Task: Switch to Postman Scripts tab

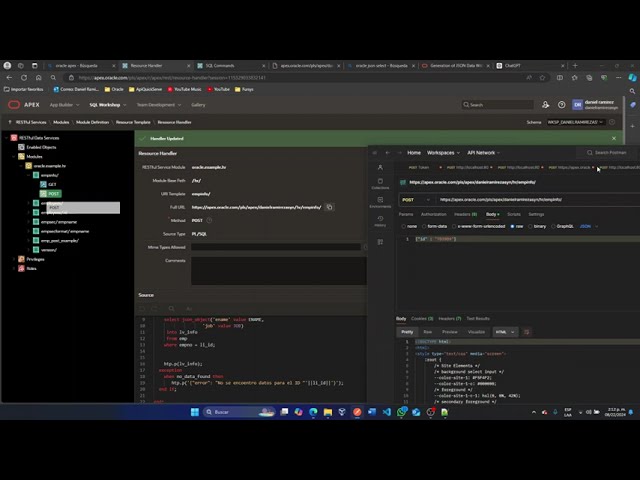Action: pyautogui.click(x=513, y=214)
